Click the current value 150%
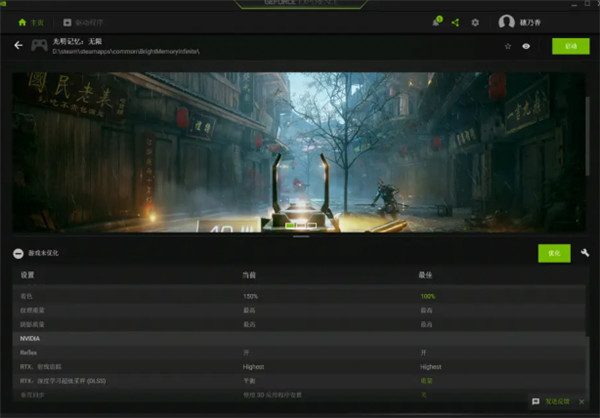This screenshot has width=600, height=418. click(250, 296)
